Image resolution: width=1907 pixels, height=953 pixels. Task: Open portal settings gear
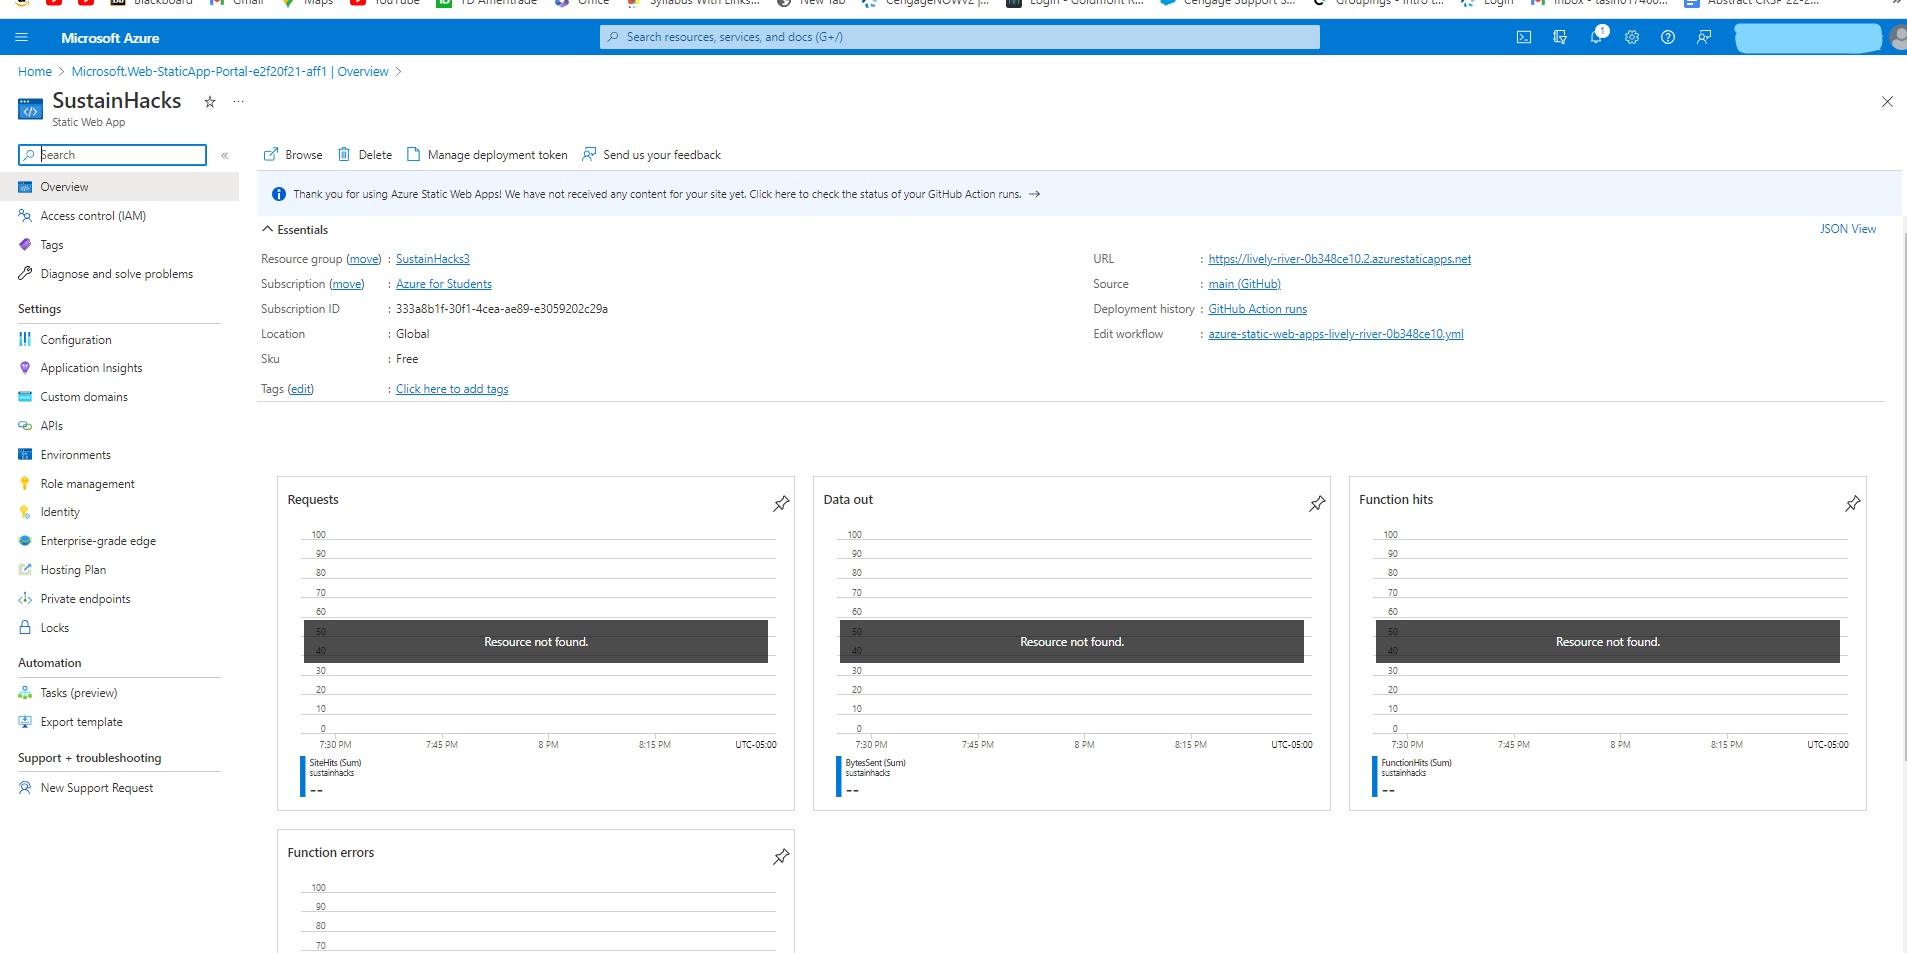point(1632,37)
